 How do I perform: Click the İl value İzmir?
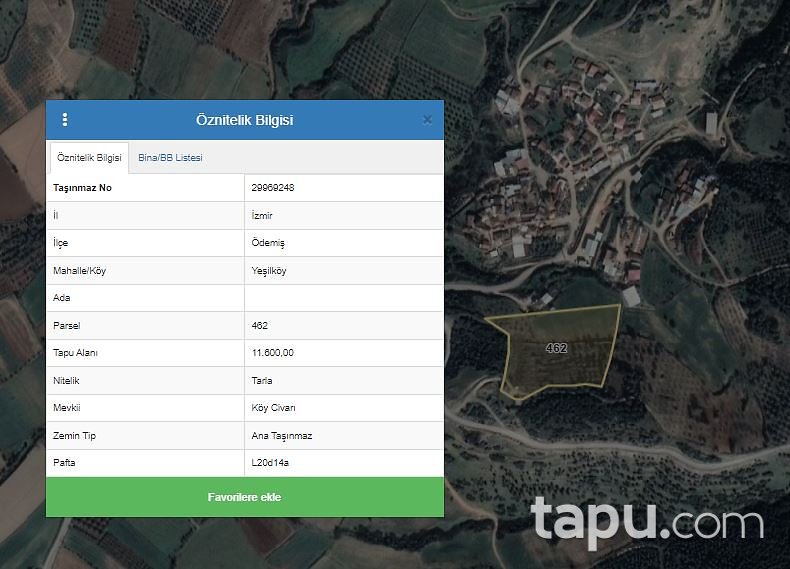pyautogui.click(x=262, y=216)
